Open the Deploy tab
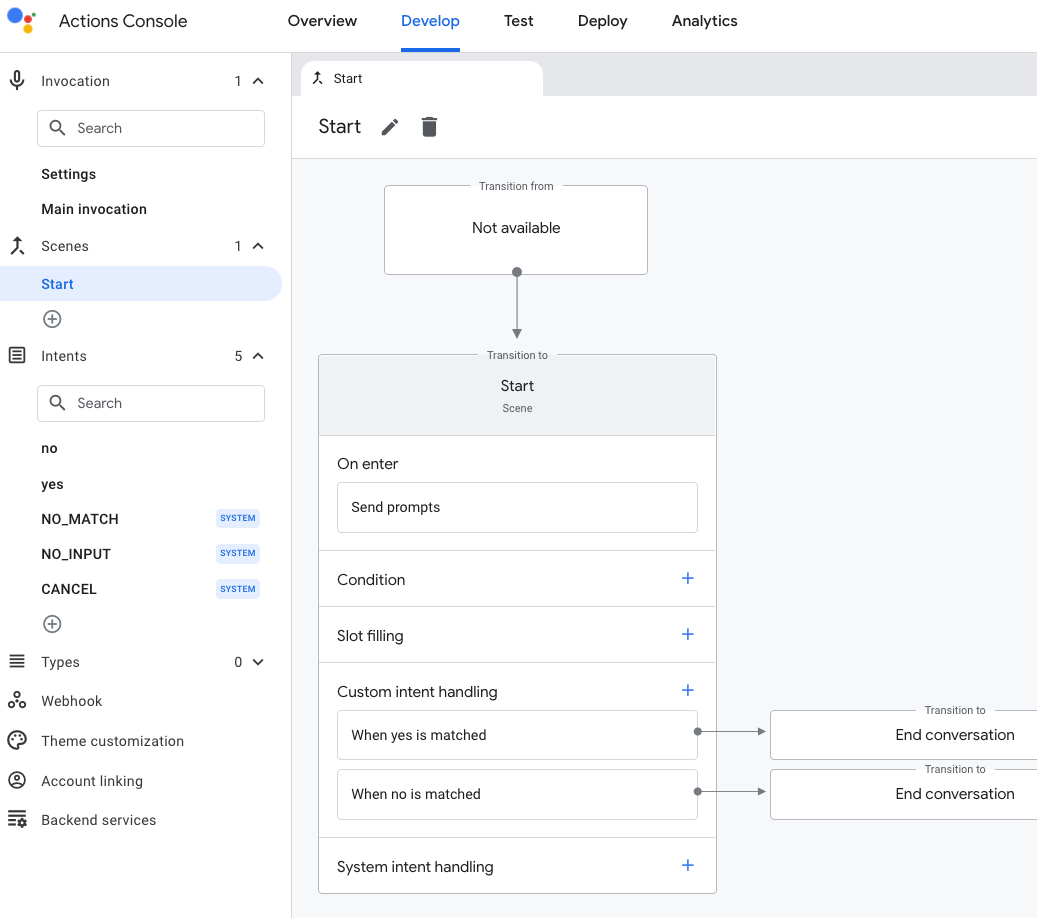Viewport: 1037px width, 918px height. pyautogui.click(x=602, y=21)
